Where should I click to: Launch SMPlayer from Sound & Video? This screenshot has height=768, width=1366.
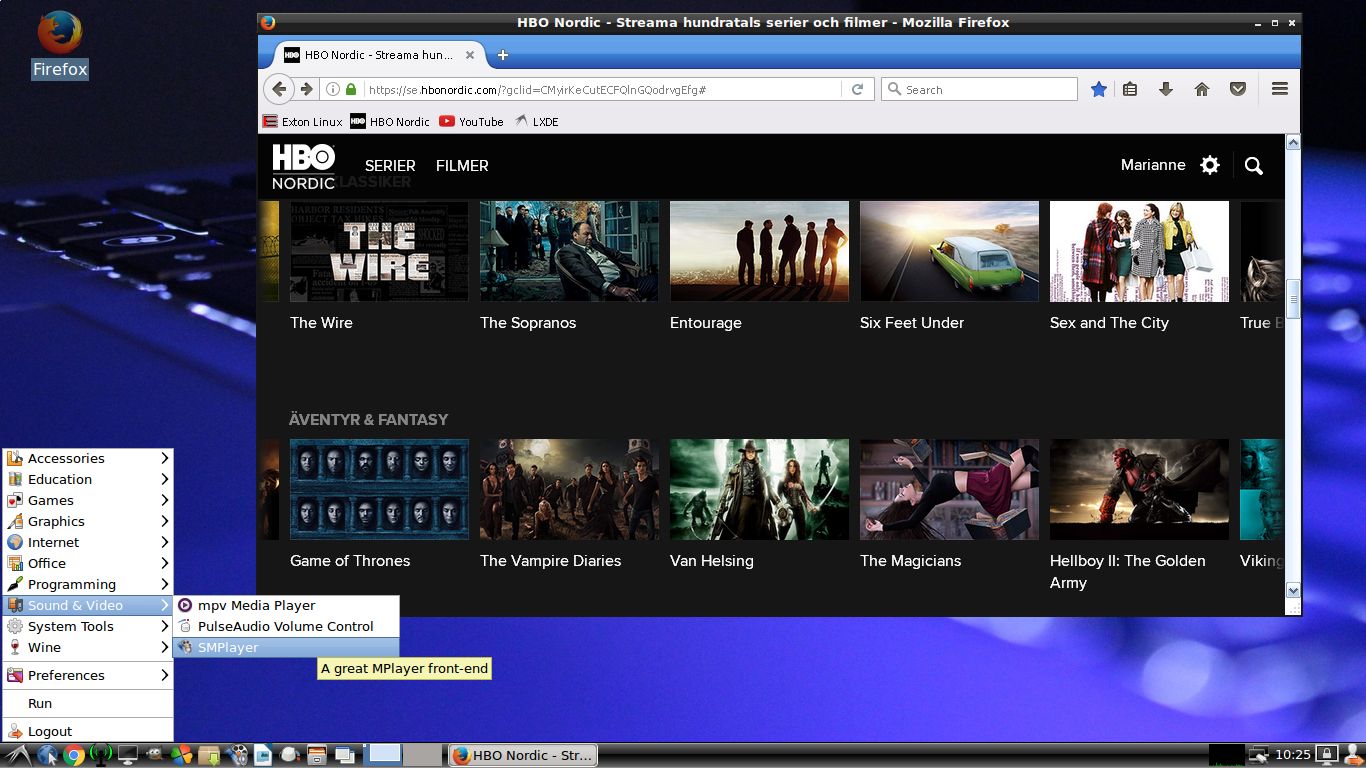tap(286, 647)
